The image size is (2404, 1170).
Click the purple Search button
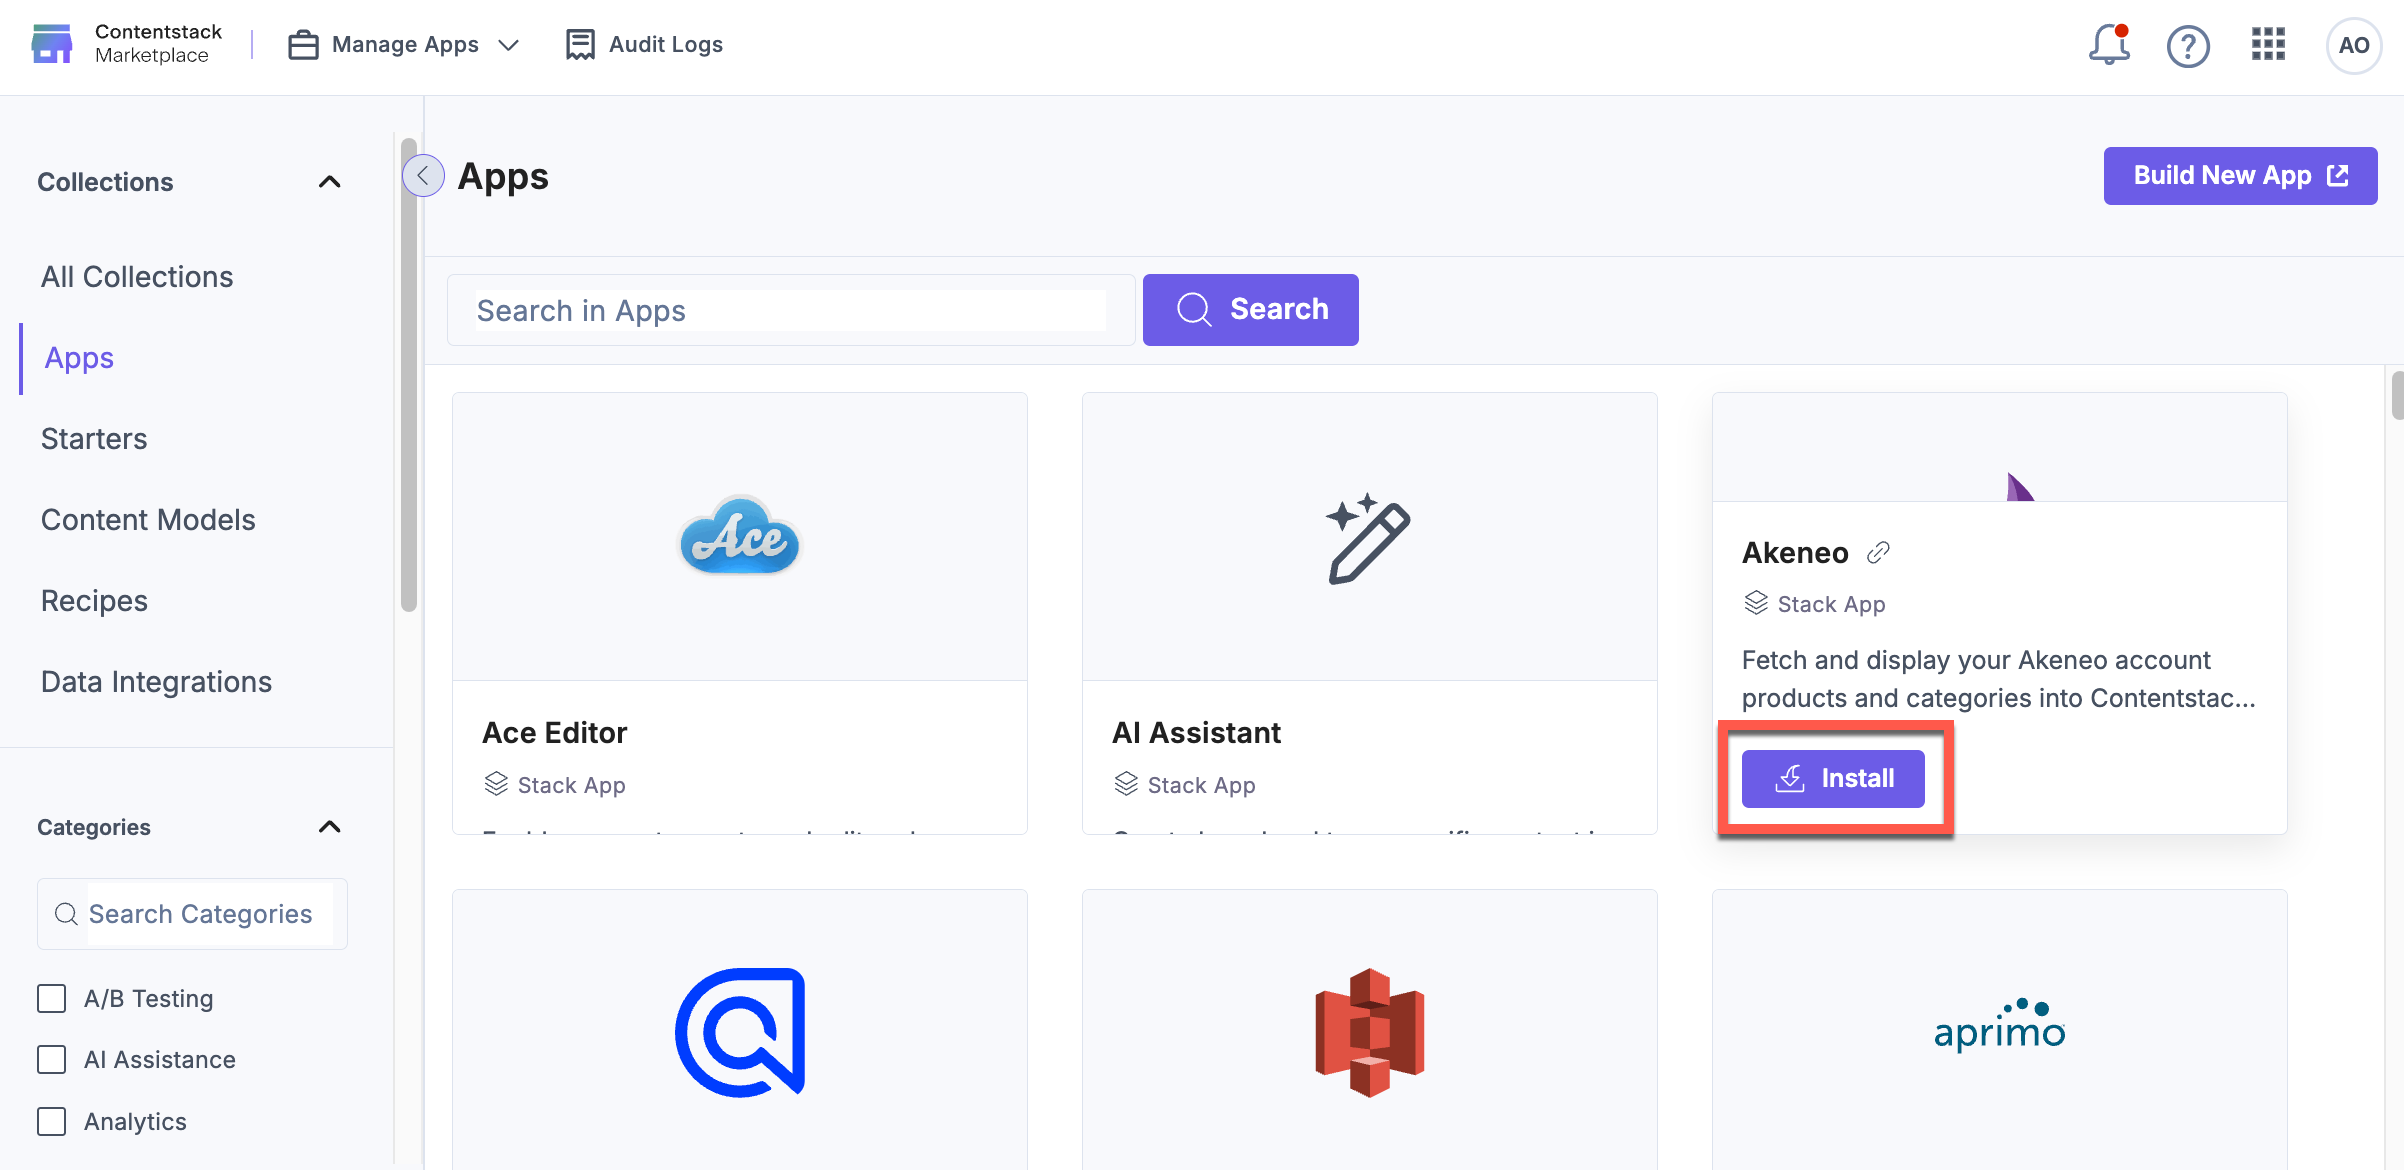click(1250, 310)
